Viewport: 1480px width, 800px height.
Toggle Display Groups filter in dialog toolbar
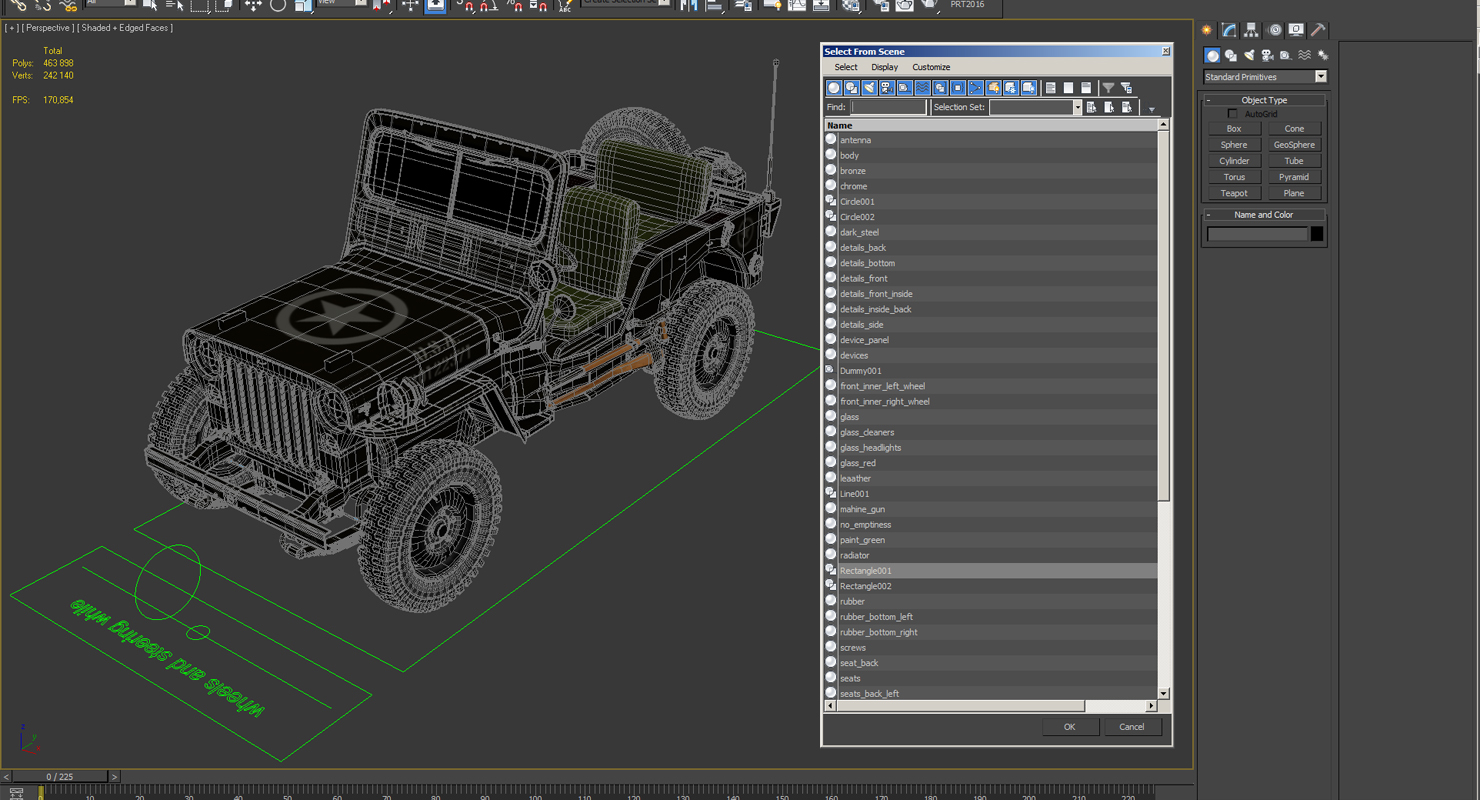click(940, 88)
